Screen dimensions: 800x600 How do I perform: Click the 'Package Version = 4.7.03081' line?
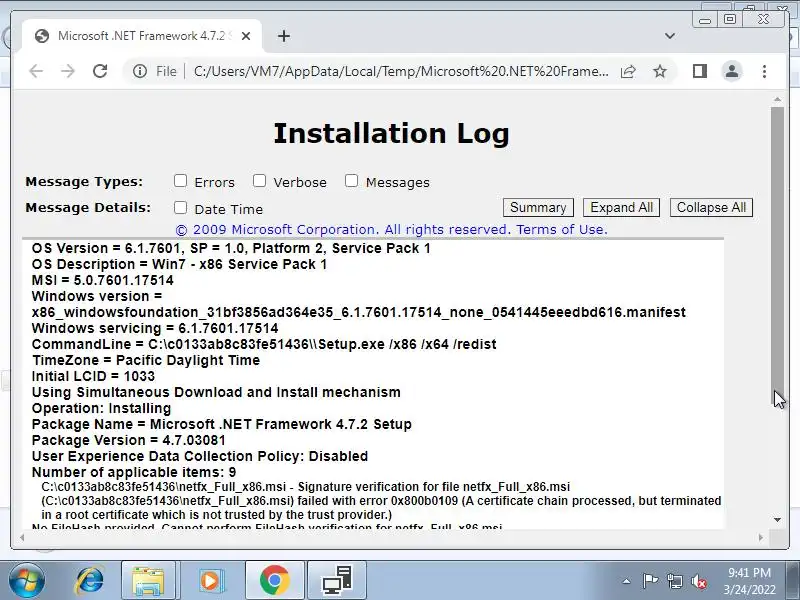[129, 440]
